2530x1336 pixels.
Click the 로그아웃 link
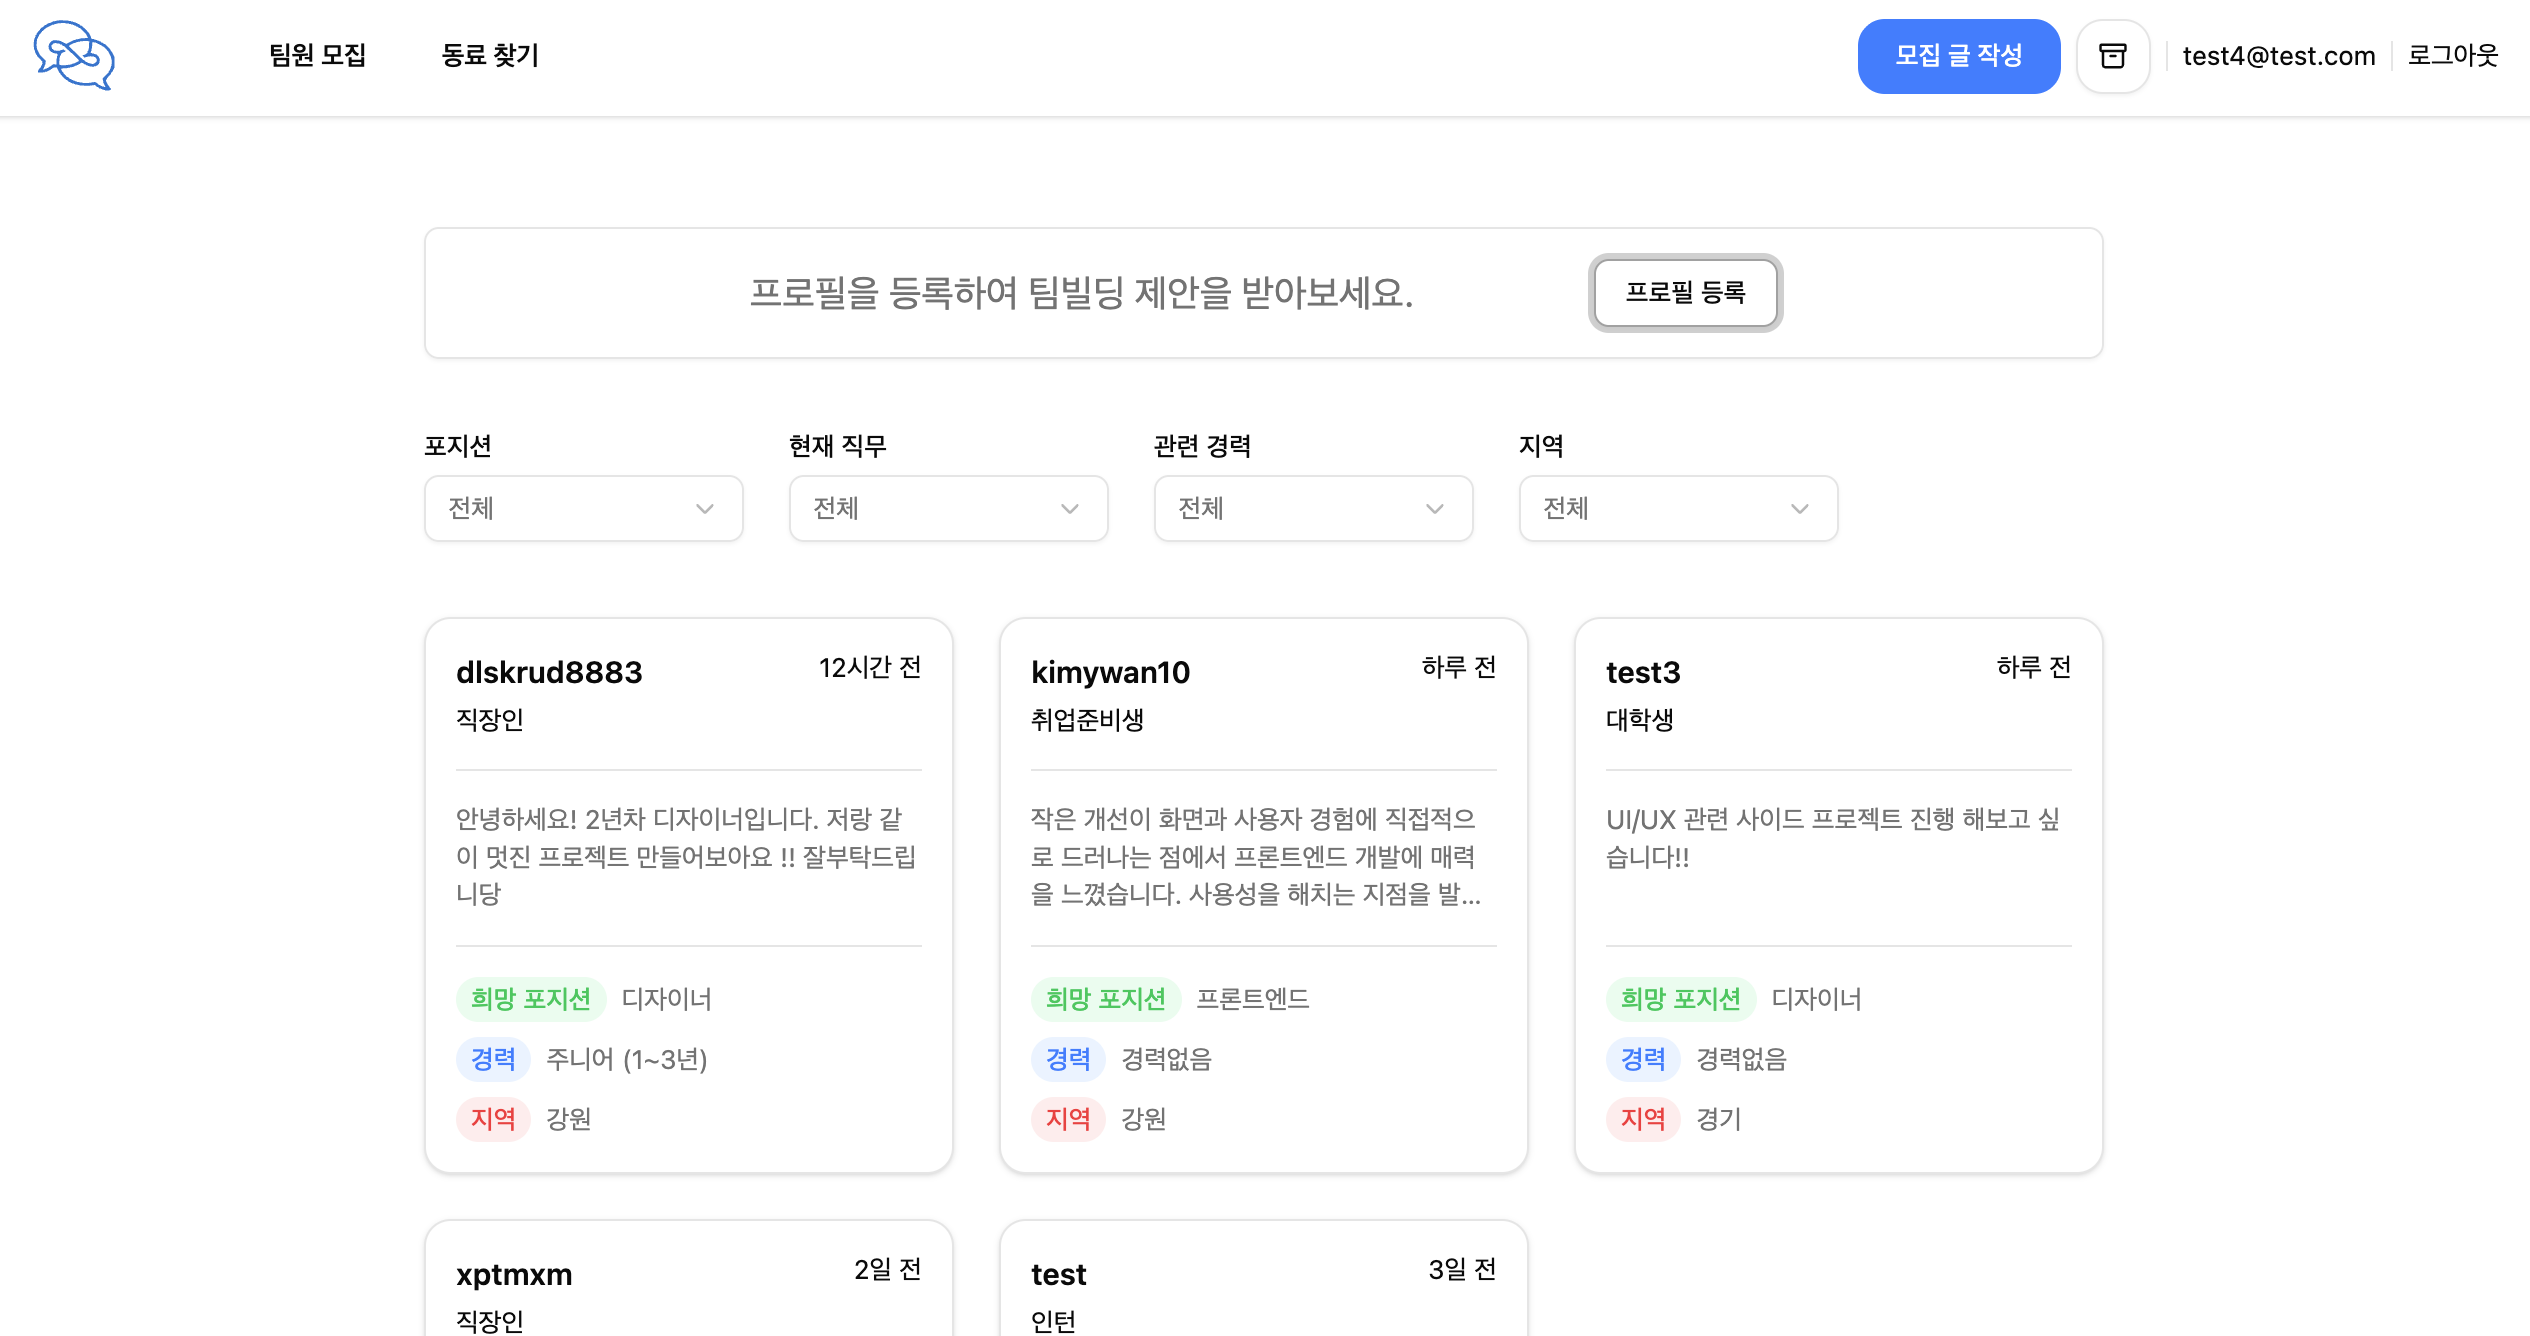pyautogui.click(x=2452, y=56)
